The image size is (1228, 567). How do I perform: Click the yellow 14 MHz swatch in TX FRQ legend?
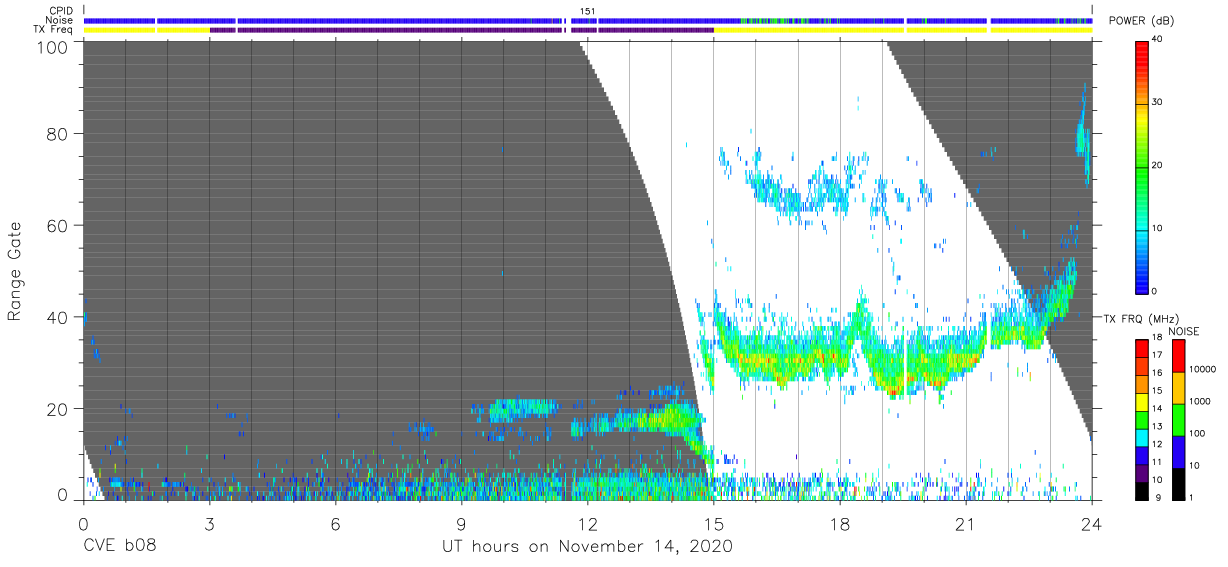pyautogui.click(x=1141, y=401)
